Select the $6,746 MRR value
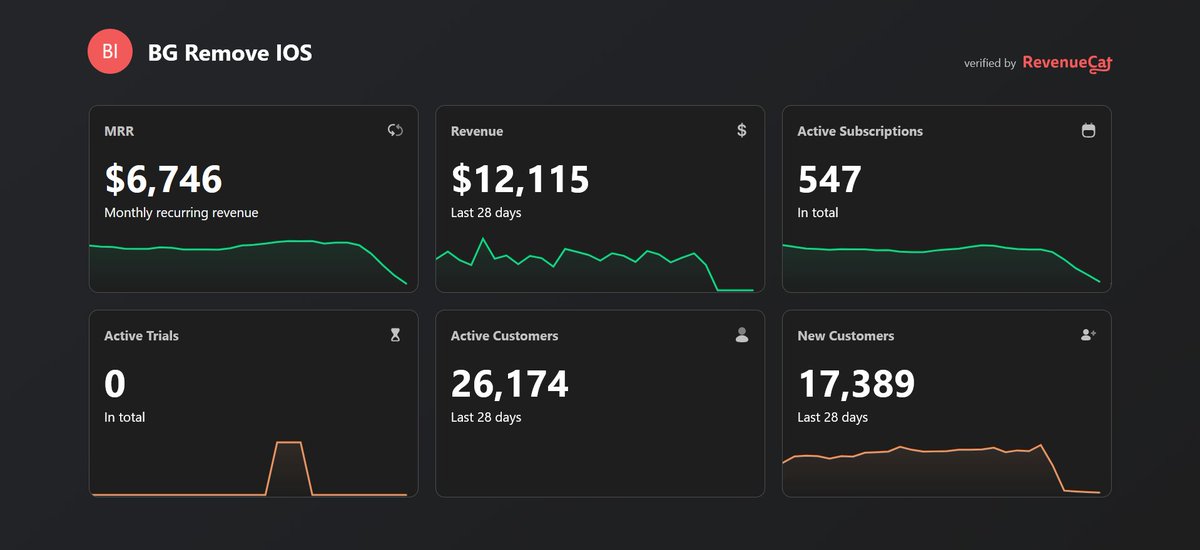The height and width of the screenshot is (550, 1200). (163, 179)
